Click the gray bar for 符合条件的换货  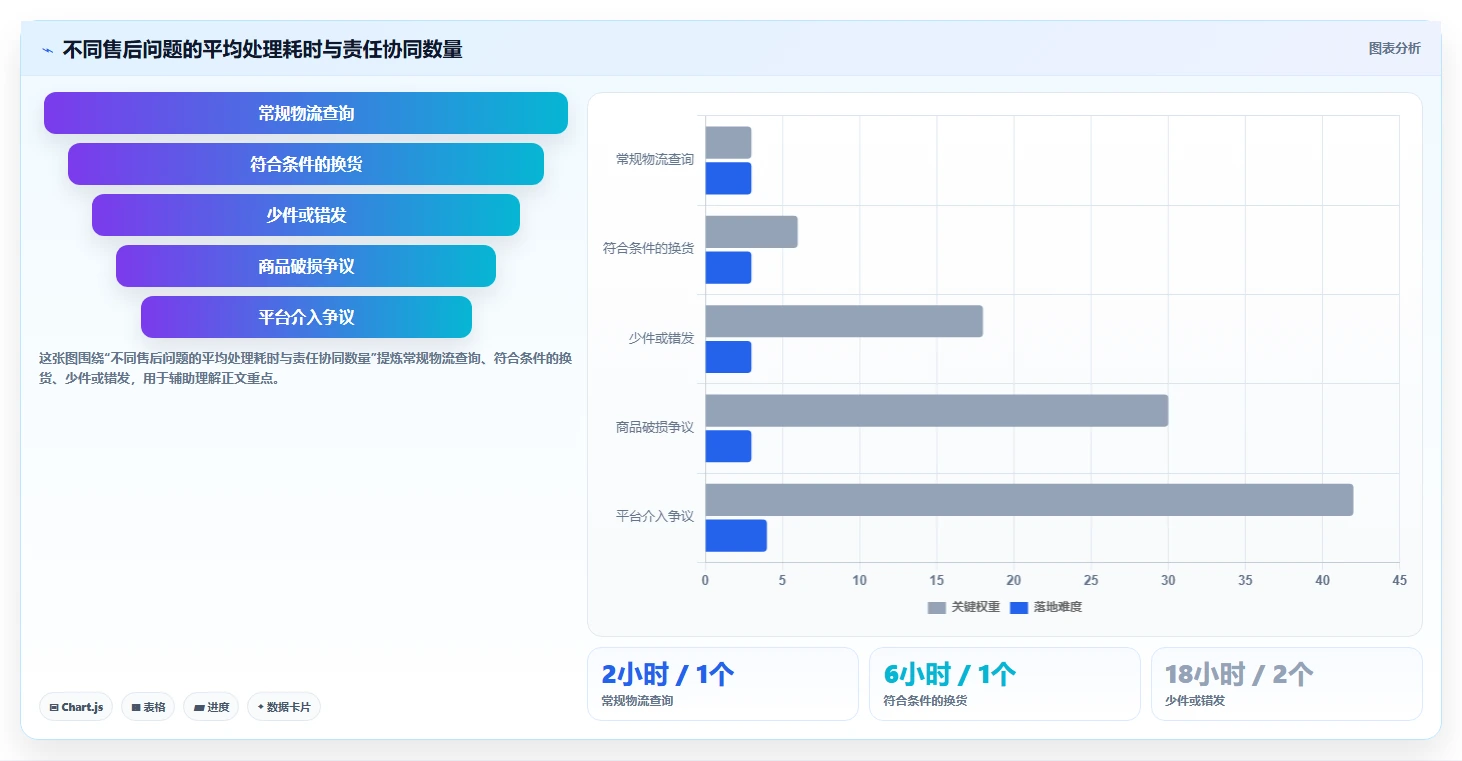(752, 232)
